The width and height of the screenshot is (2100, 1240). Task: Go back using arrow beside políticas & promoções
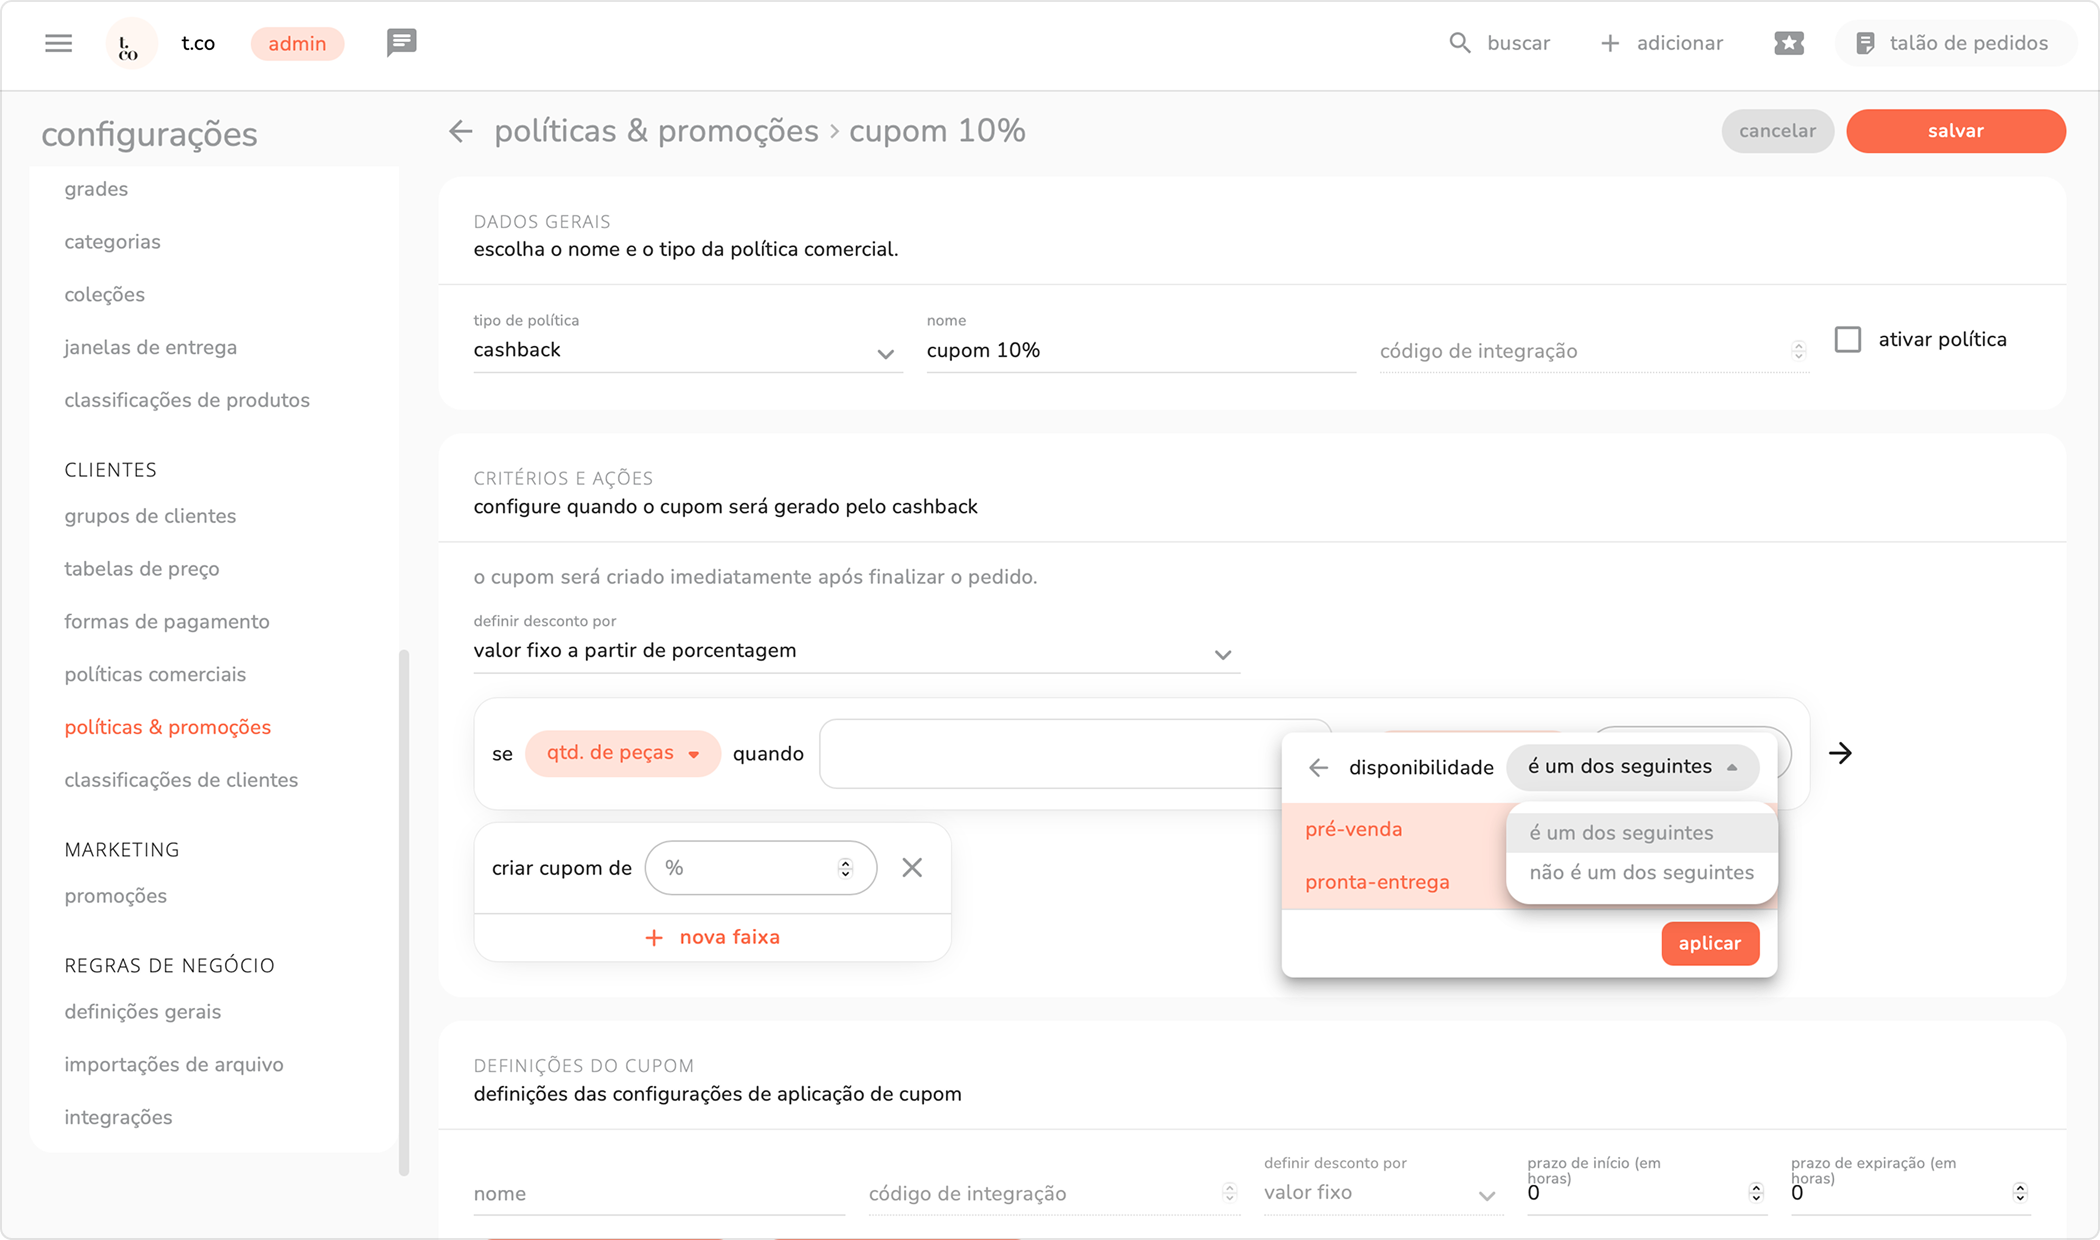(x=460, y=131)
